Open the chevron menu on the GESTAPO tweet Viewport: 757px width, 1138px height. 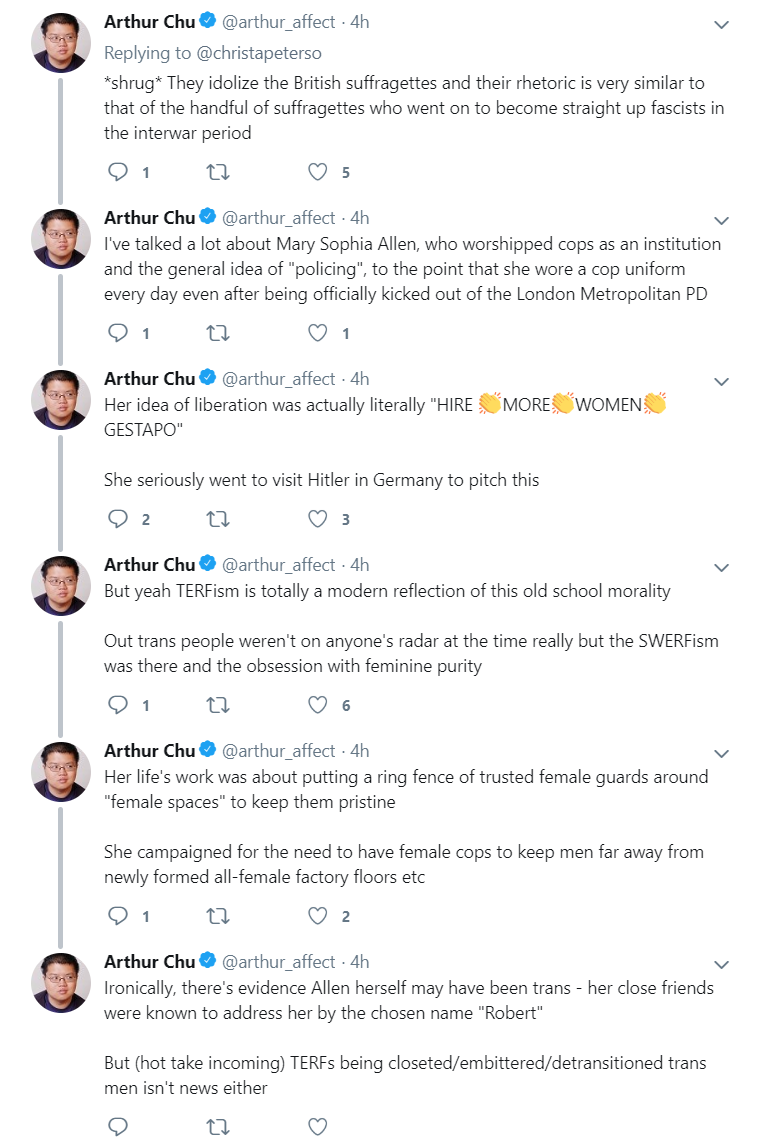click(x=721, y=382)
